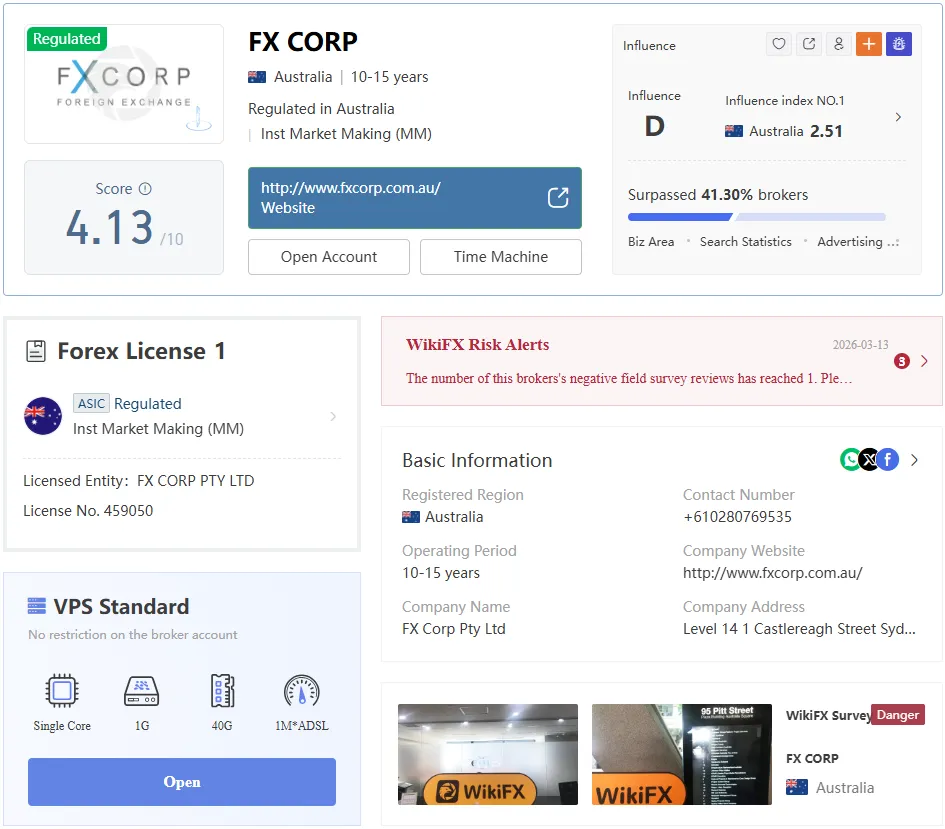Image resolution: width=945 pixels, height=829 pixels.
Task: Expand the Influence index chevron
Action: [x=898, y=117]
